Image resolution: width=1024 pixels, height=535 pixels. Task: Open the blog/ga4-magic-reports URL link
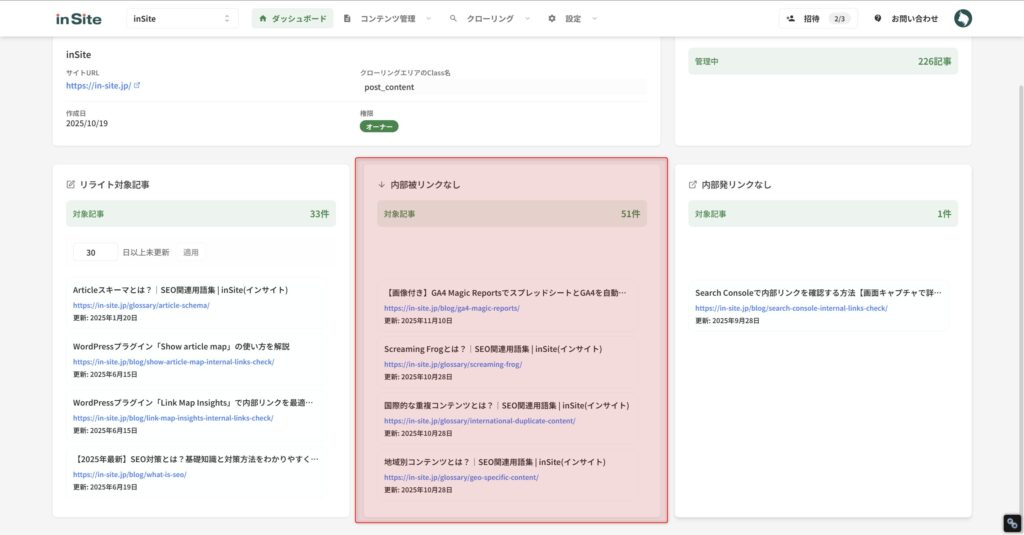pos(452,308)
